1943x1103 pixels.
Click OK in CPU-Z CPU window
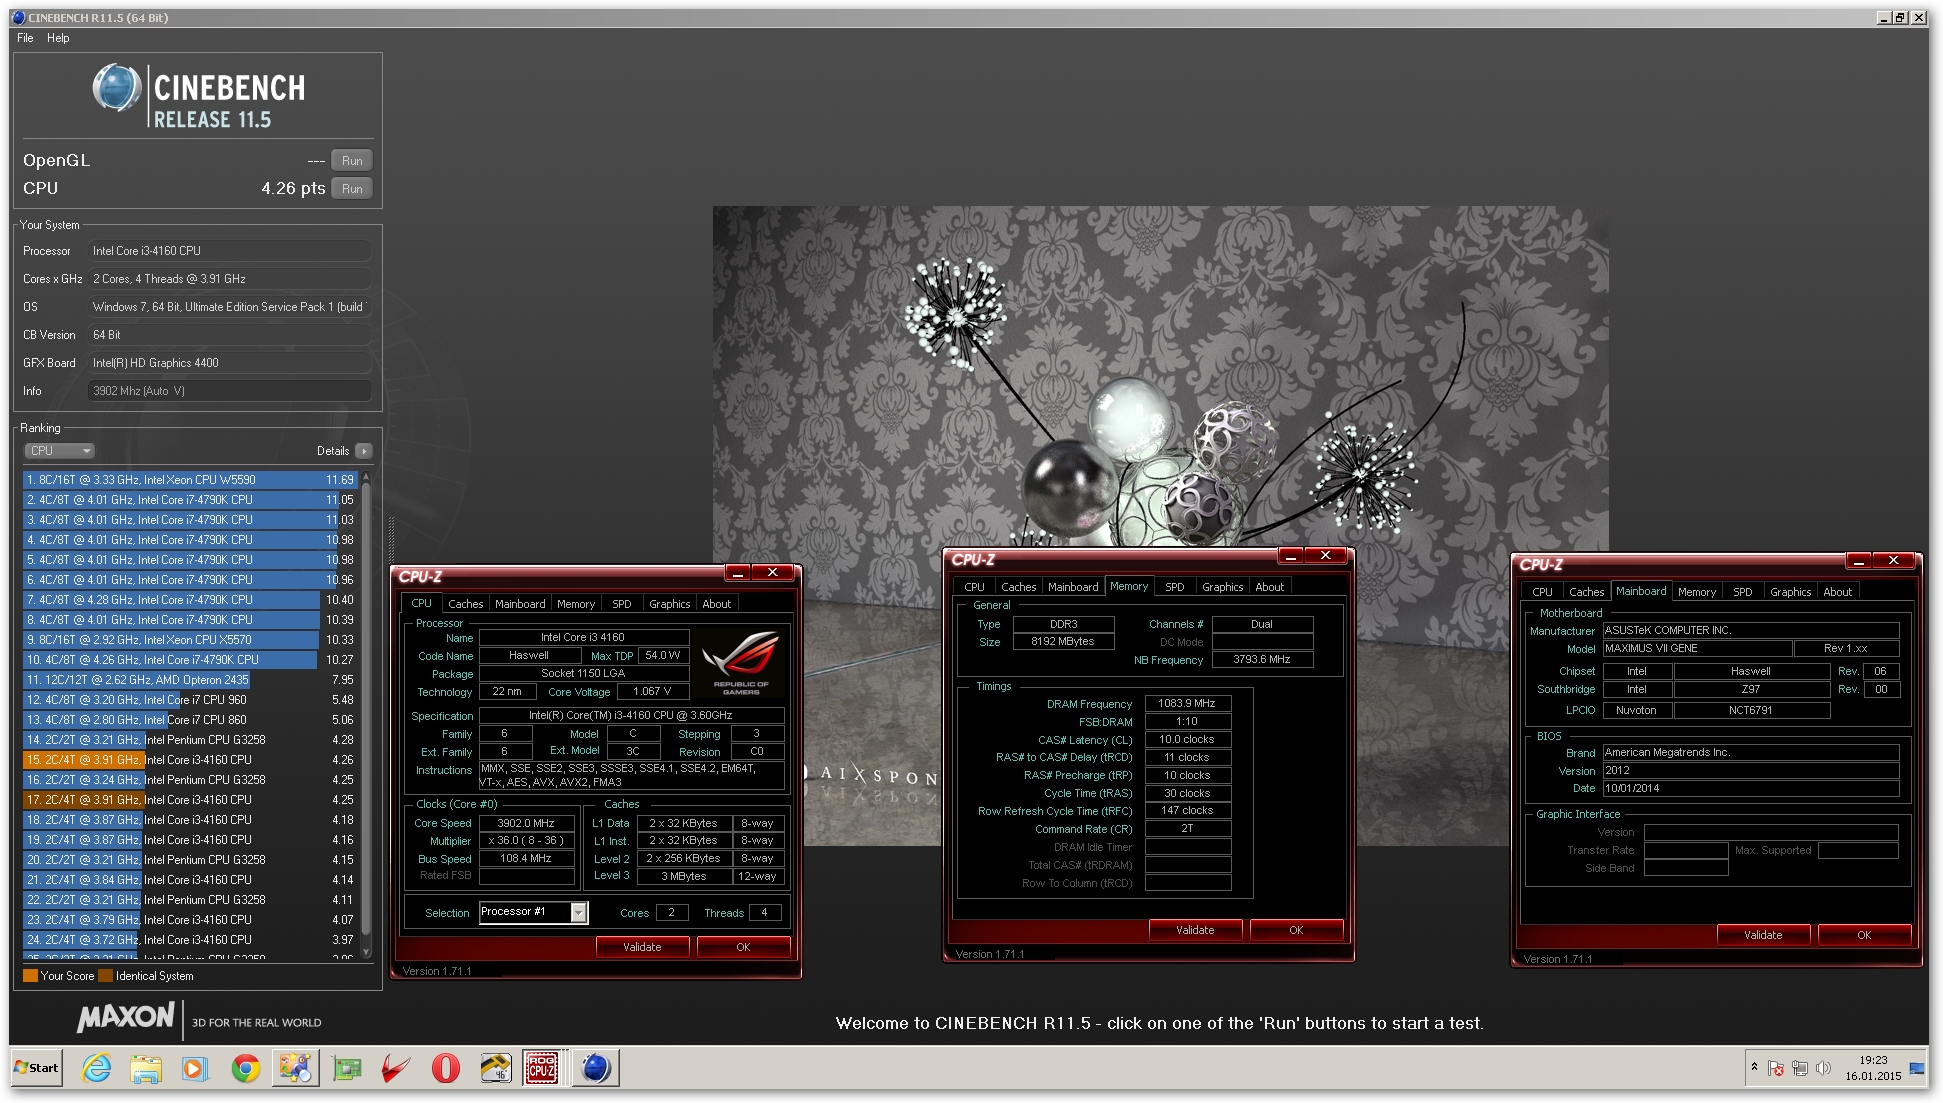click(x=743, y=947)
